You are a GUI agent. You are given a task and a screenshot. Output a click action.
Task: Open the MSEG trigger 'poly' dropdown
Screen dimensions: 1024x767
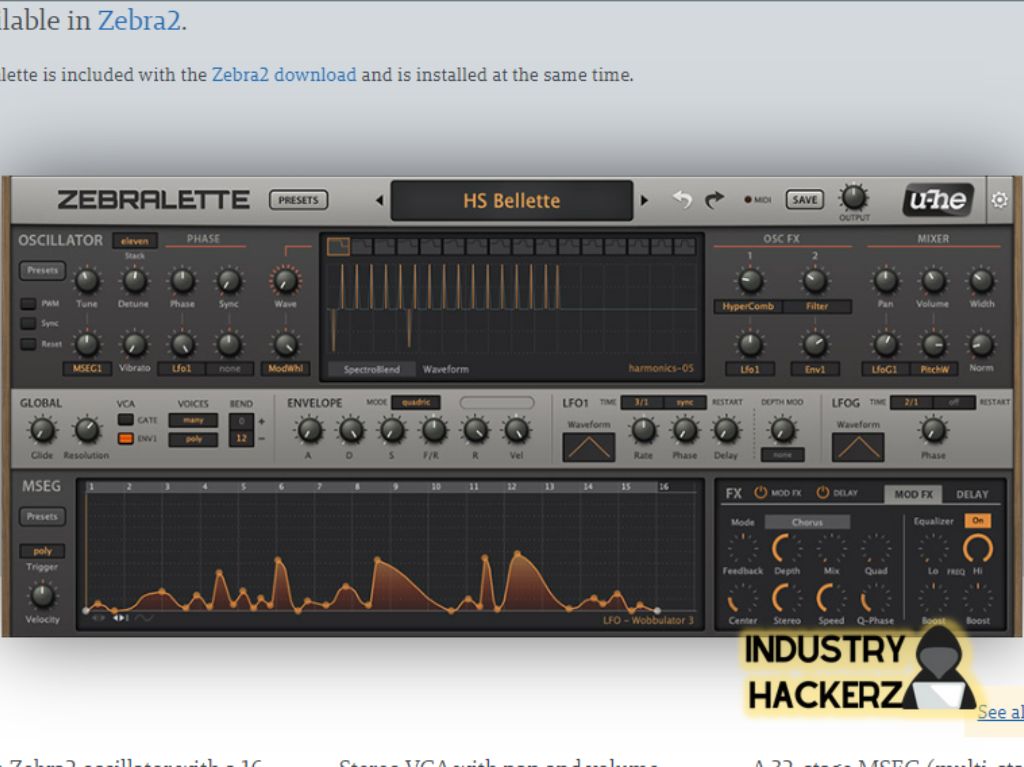click(x=42, y=551)
